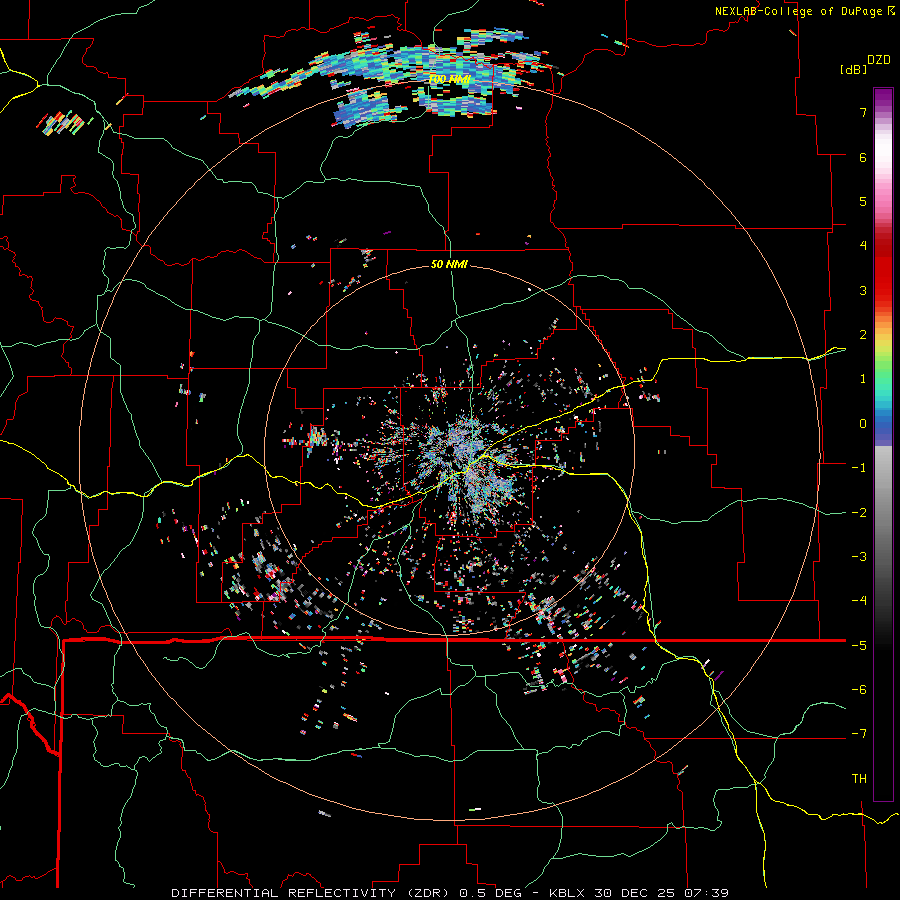Click the 1 value on the dB scale

pos(863,379)
